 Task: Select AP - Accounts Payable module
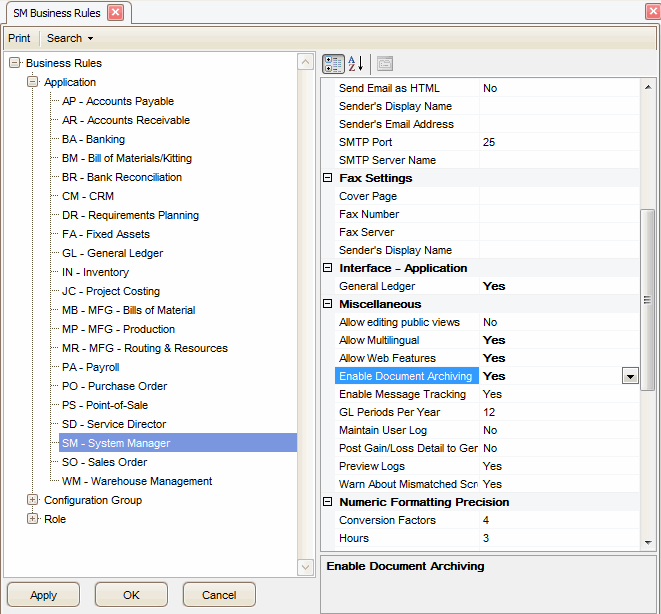[x=117, y=101]
